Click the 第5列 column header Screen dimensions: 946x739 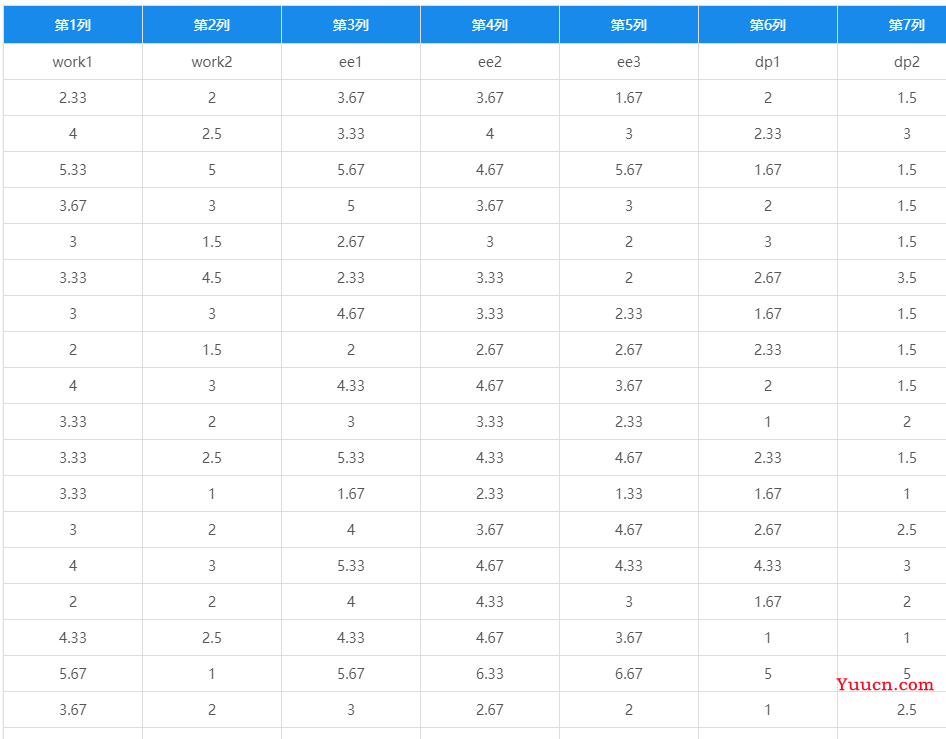tap(629, 25)
